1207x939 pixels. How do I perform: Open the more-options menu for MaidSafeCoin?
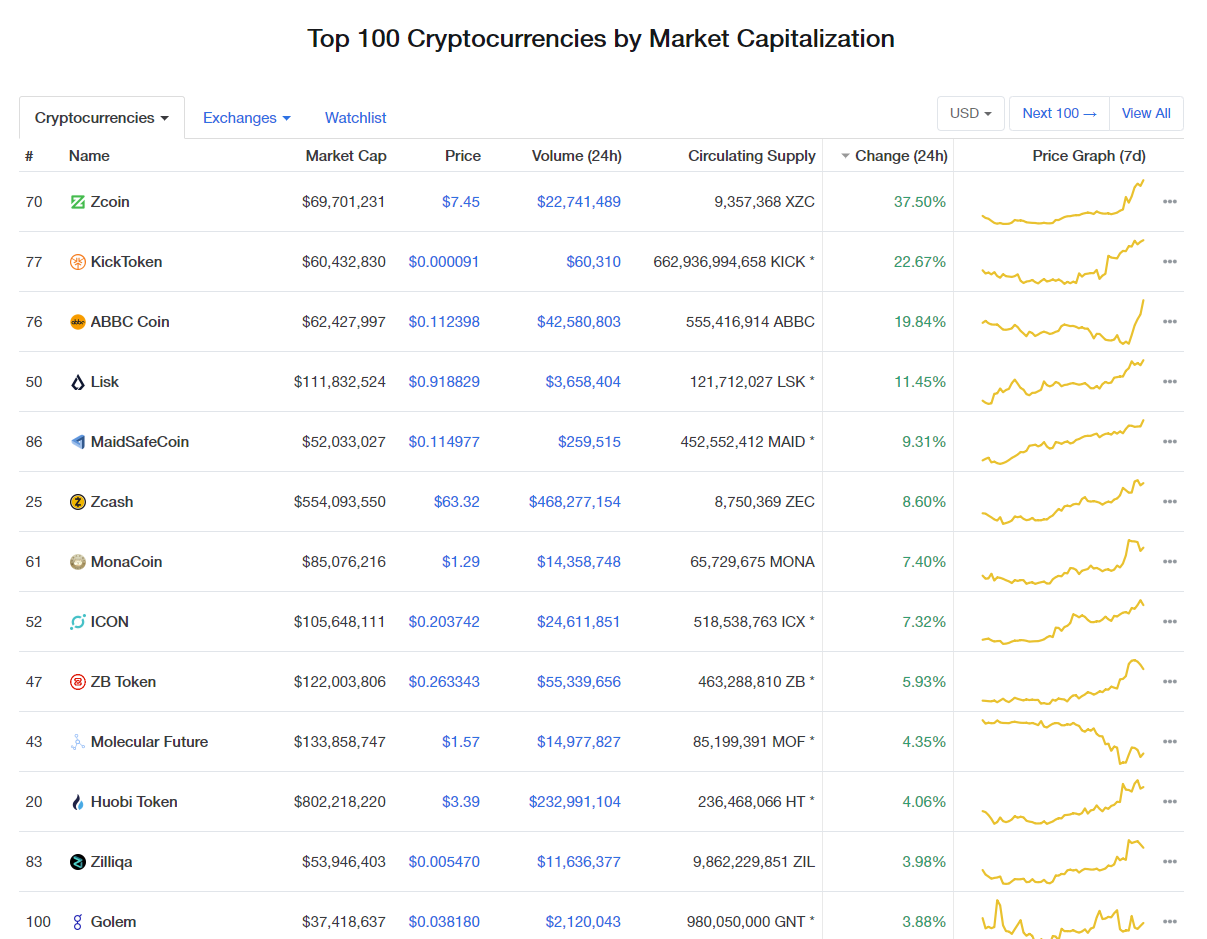click(1170, 442)
